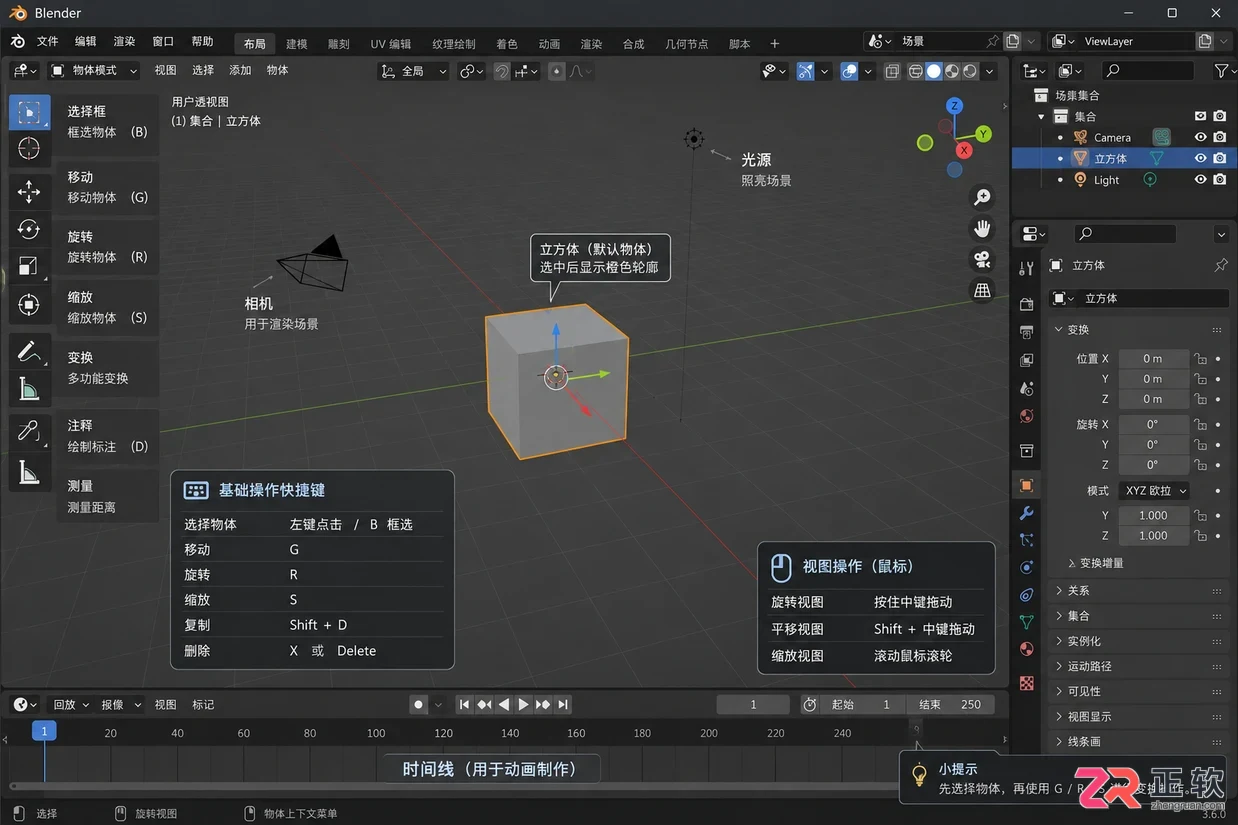Open World properties tab (red globe icon)
Viewport: 1238px width, 825px height.
point(1026,416)
